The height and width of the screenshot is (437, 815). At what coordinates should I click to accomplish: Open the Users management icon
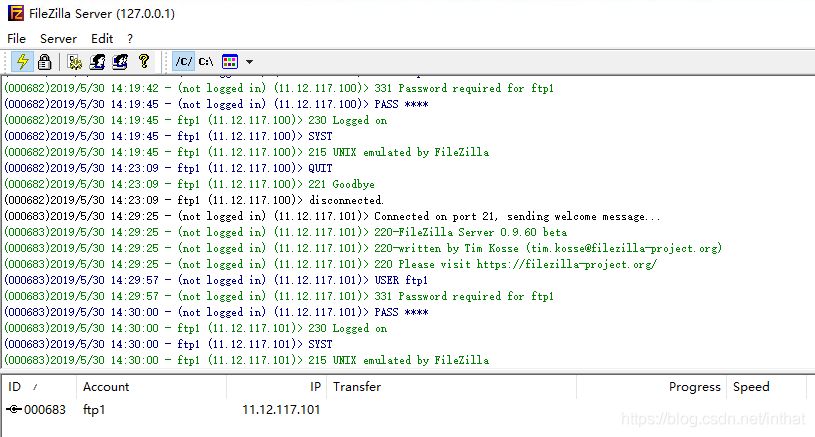97,62
